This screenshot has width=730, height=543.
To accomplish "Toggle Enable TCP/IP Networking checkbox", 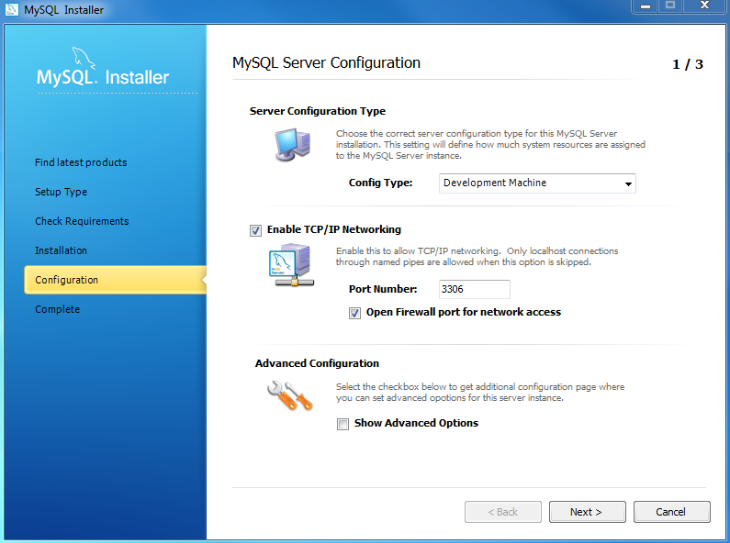I will pos(256,231).
